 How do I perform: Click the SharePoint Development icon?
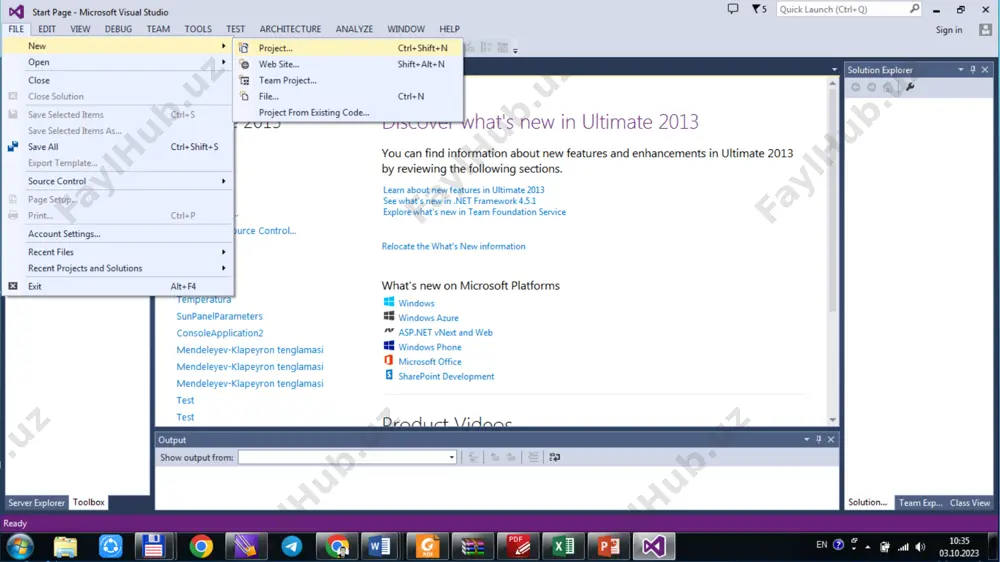pos(388,376)
